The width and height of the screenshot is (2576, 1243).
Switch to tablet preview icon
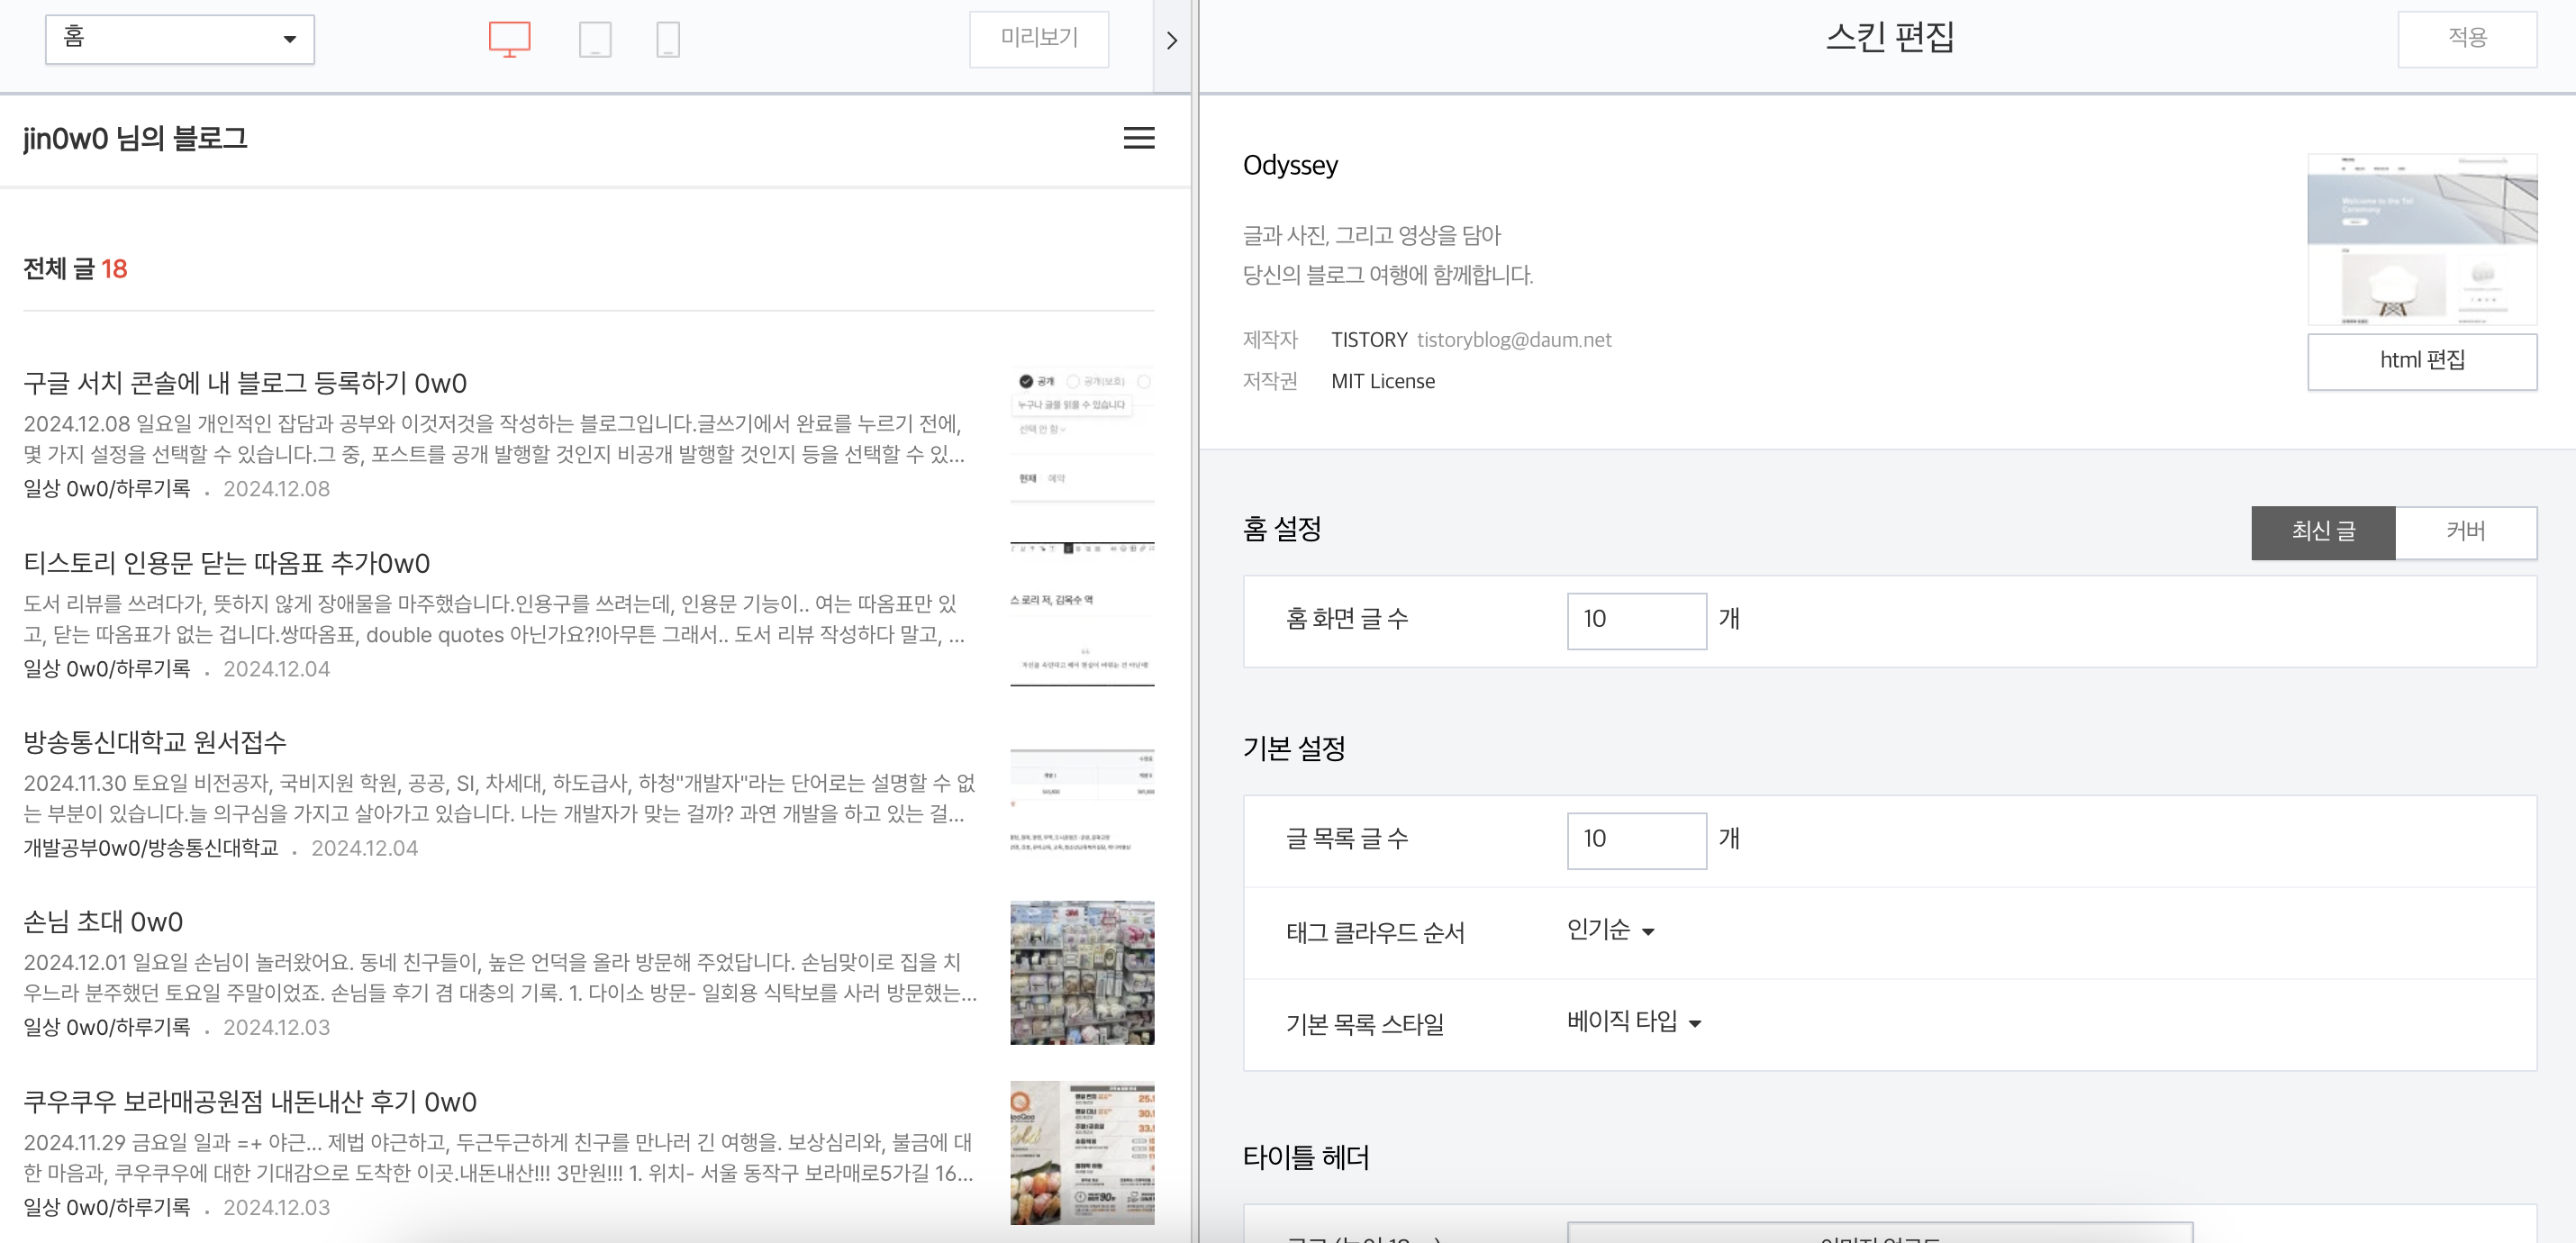595,39
